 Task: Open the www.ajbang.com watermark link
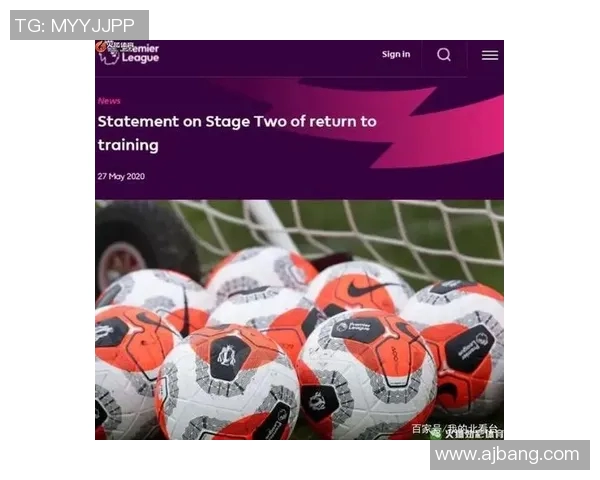point(510,455)
